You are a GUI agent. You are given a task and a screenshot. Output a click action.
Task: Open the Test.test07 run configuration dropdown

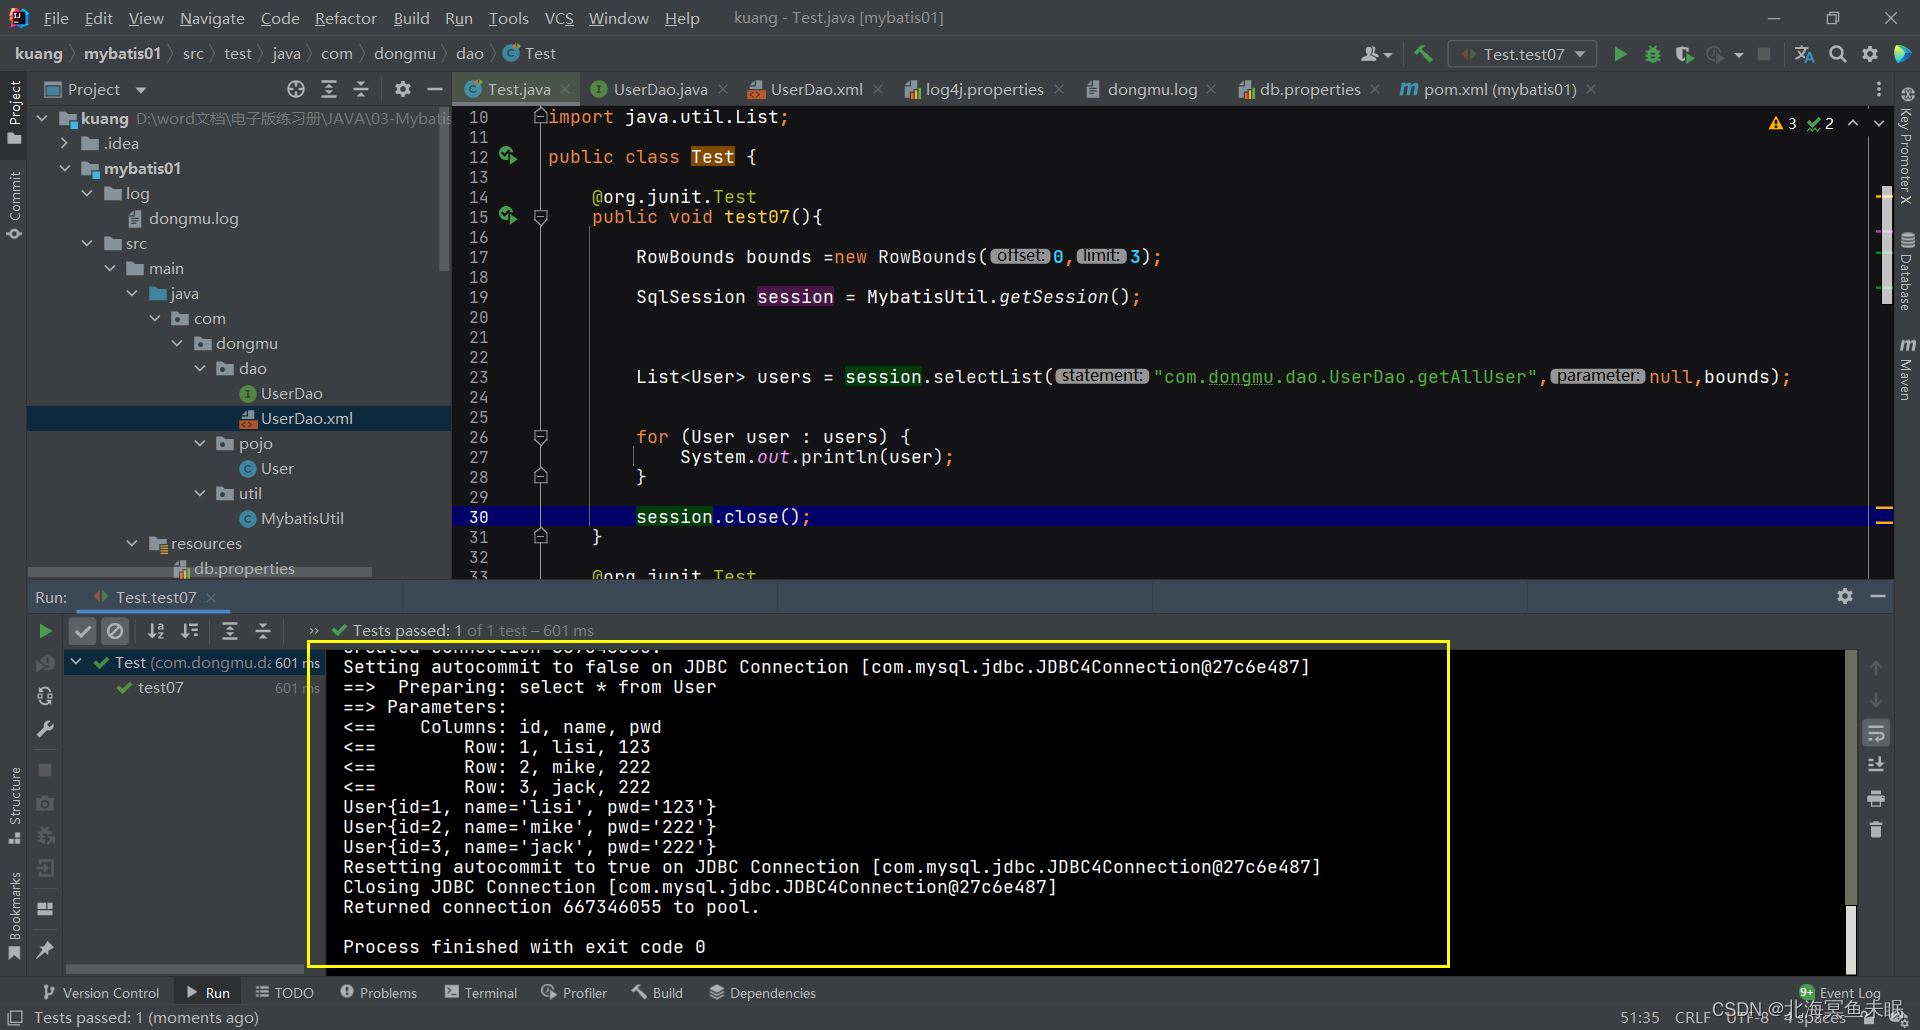pos(1579,54)
